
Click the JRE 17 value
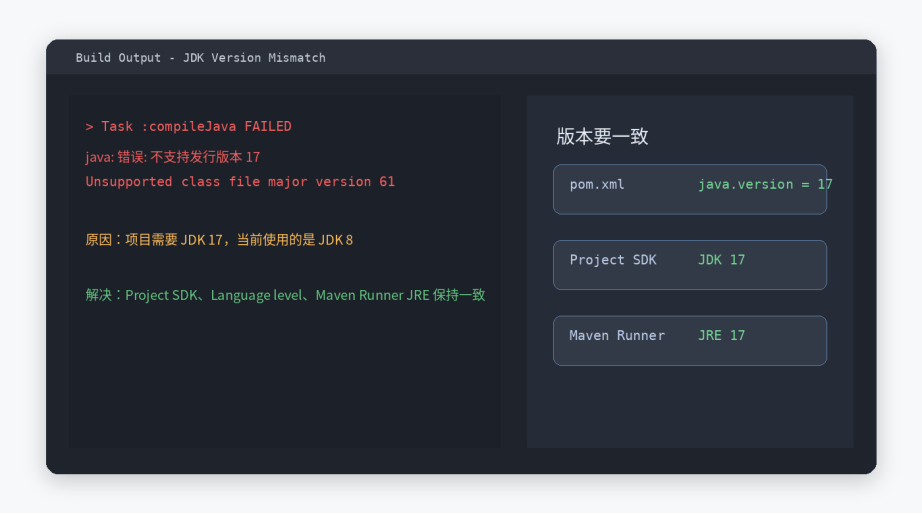tap(721, 335)
